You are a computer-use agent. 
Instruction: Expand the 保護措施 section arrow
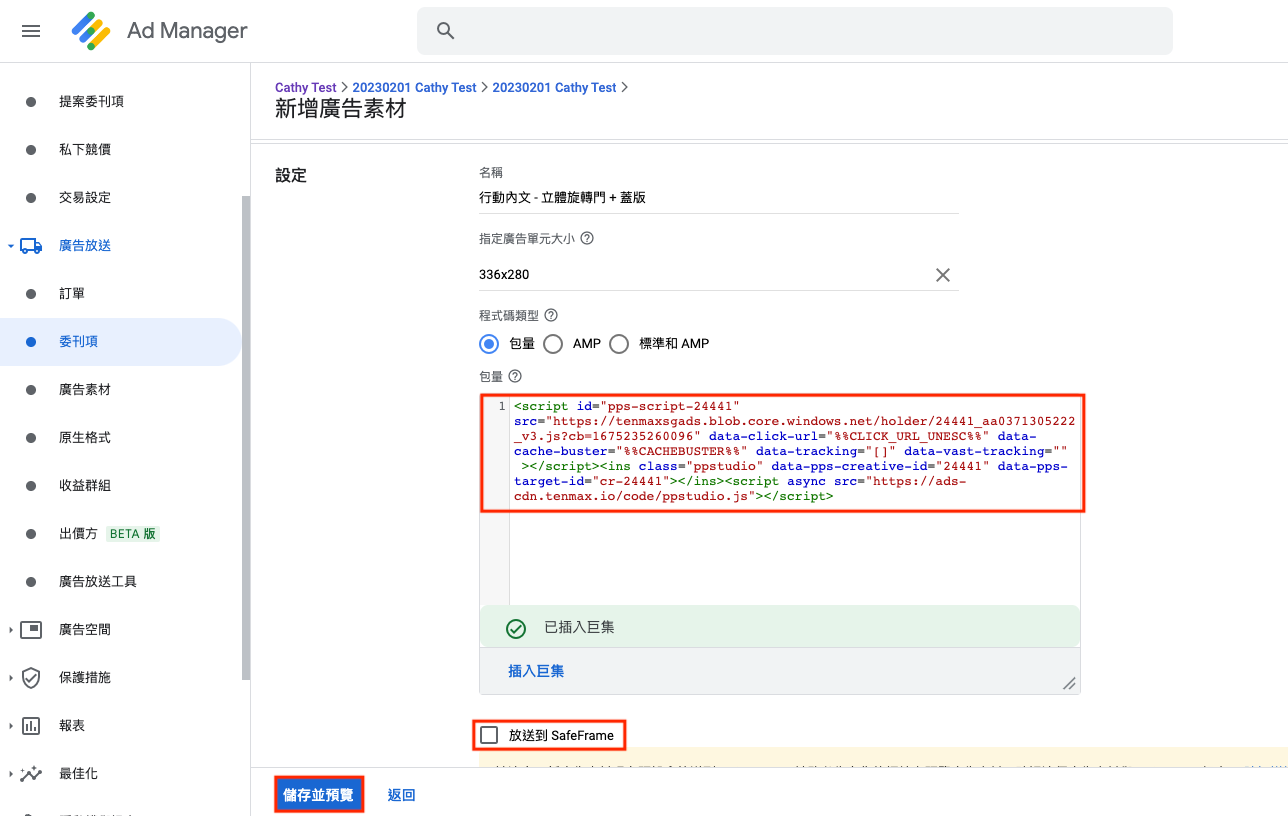point(11,677)
